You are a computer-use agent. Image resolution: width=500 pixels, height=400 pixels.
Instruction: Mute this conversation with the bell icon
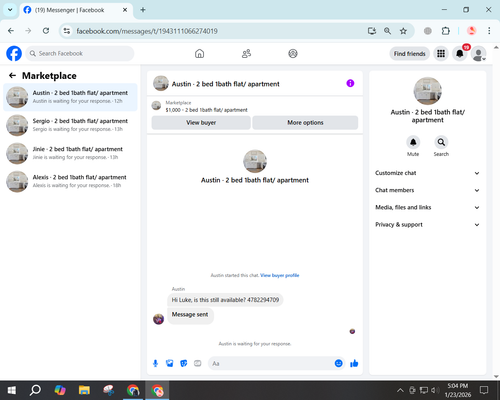coord(413,142)
